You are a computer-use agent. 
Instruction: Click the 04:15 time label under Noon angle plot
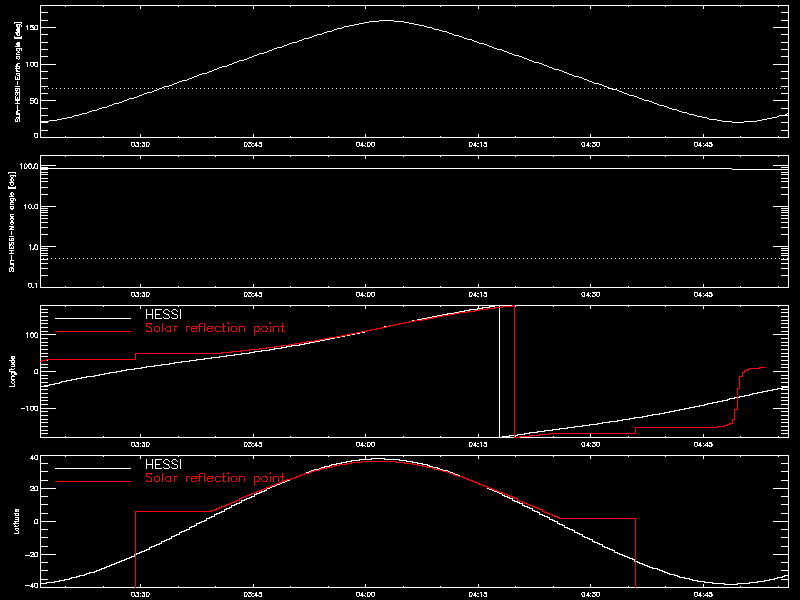[478, 295]
